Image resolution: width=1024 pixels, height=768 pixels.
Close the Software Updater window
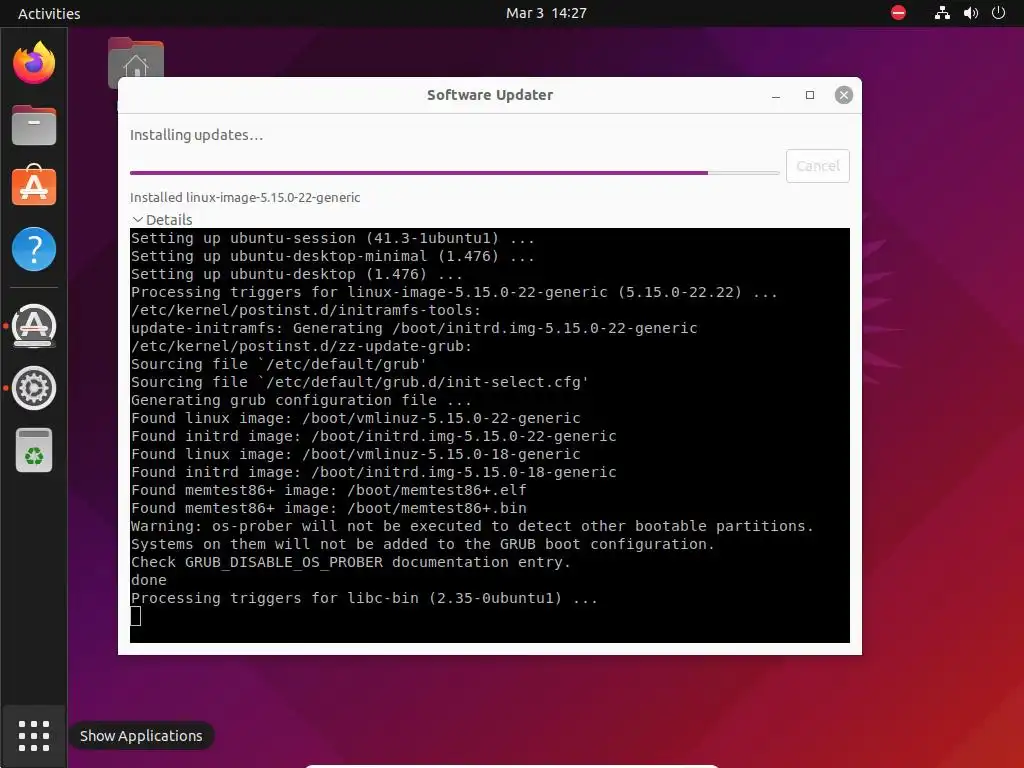click(844, 95)
